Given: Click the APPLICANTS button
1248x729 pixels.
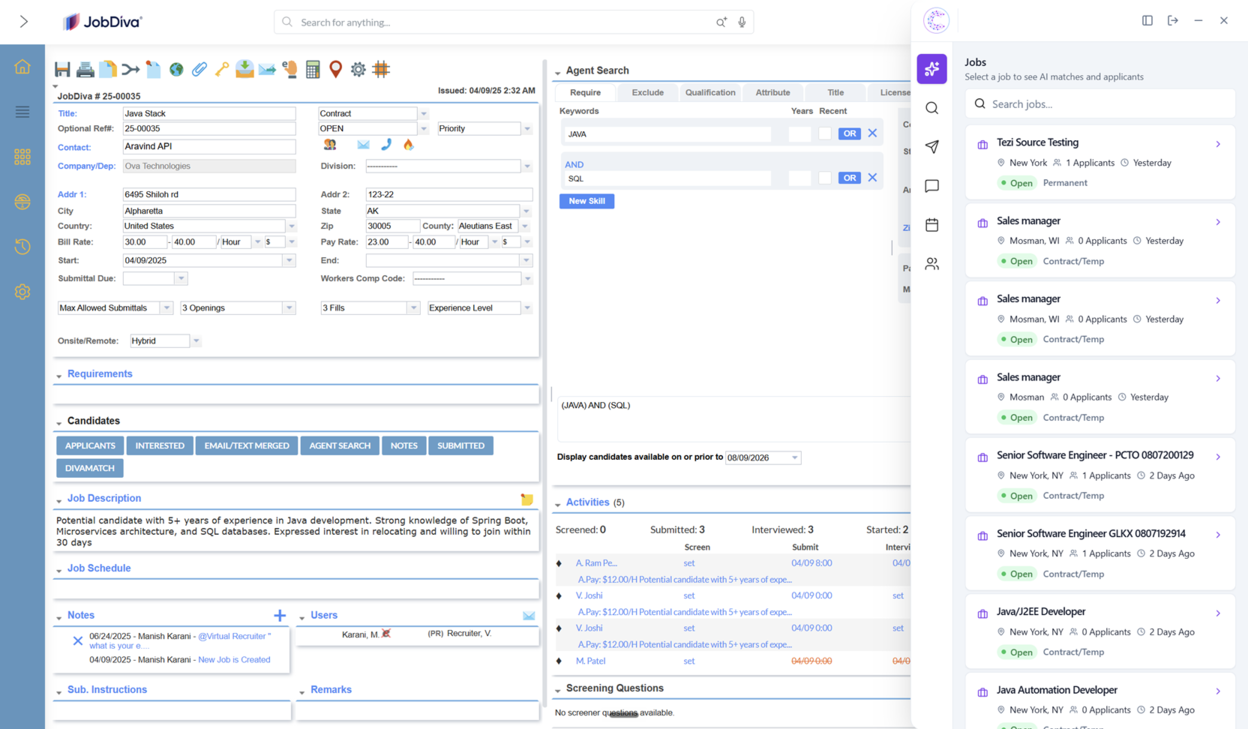Looking at the screenshot, I should click(90, 446).
